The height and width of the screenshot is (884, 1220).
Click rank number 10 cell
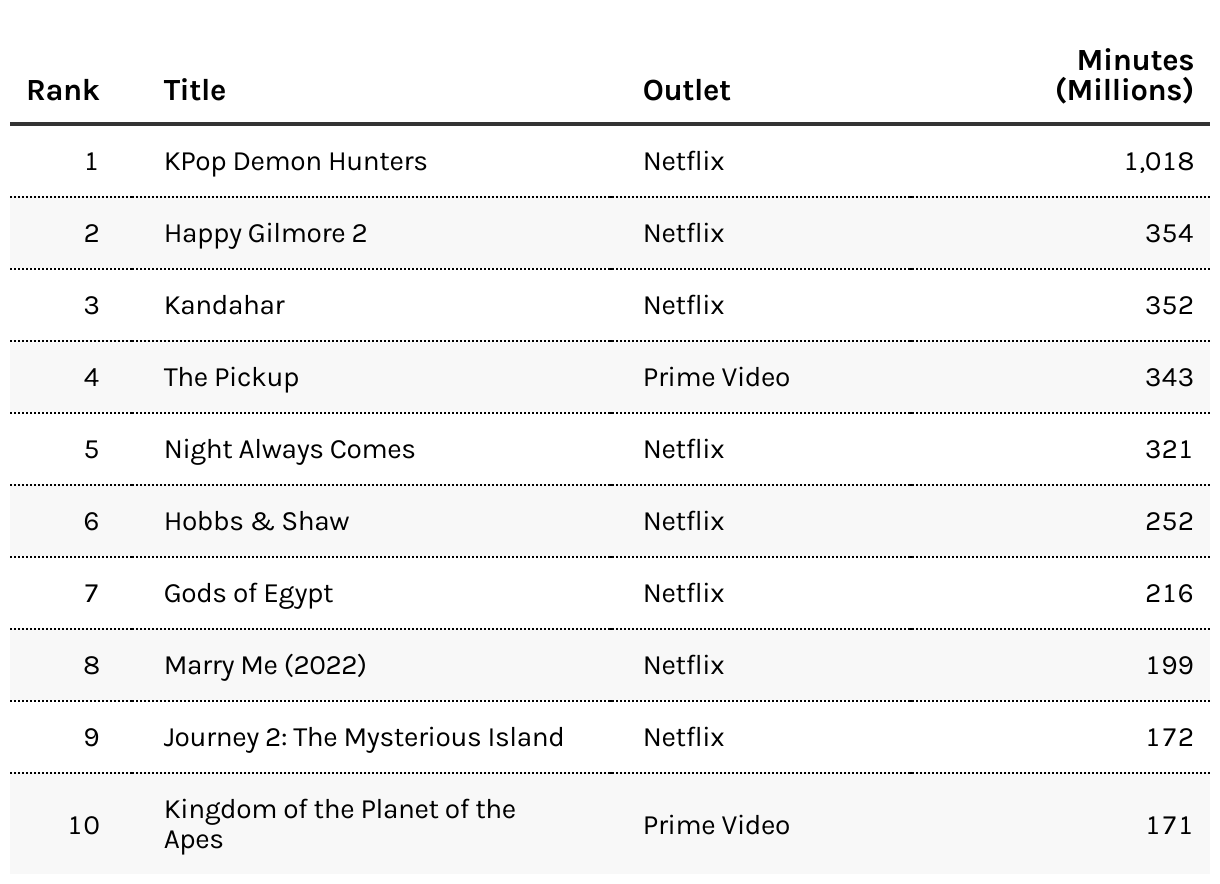pyautogui.click(x=84, y=825)
